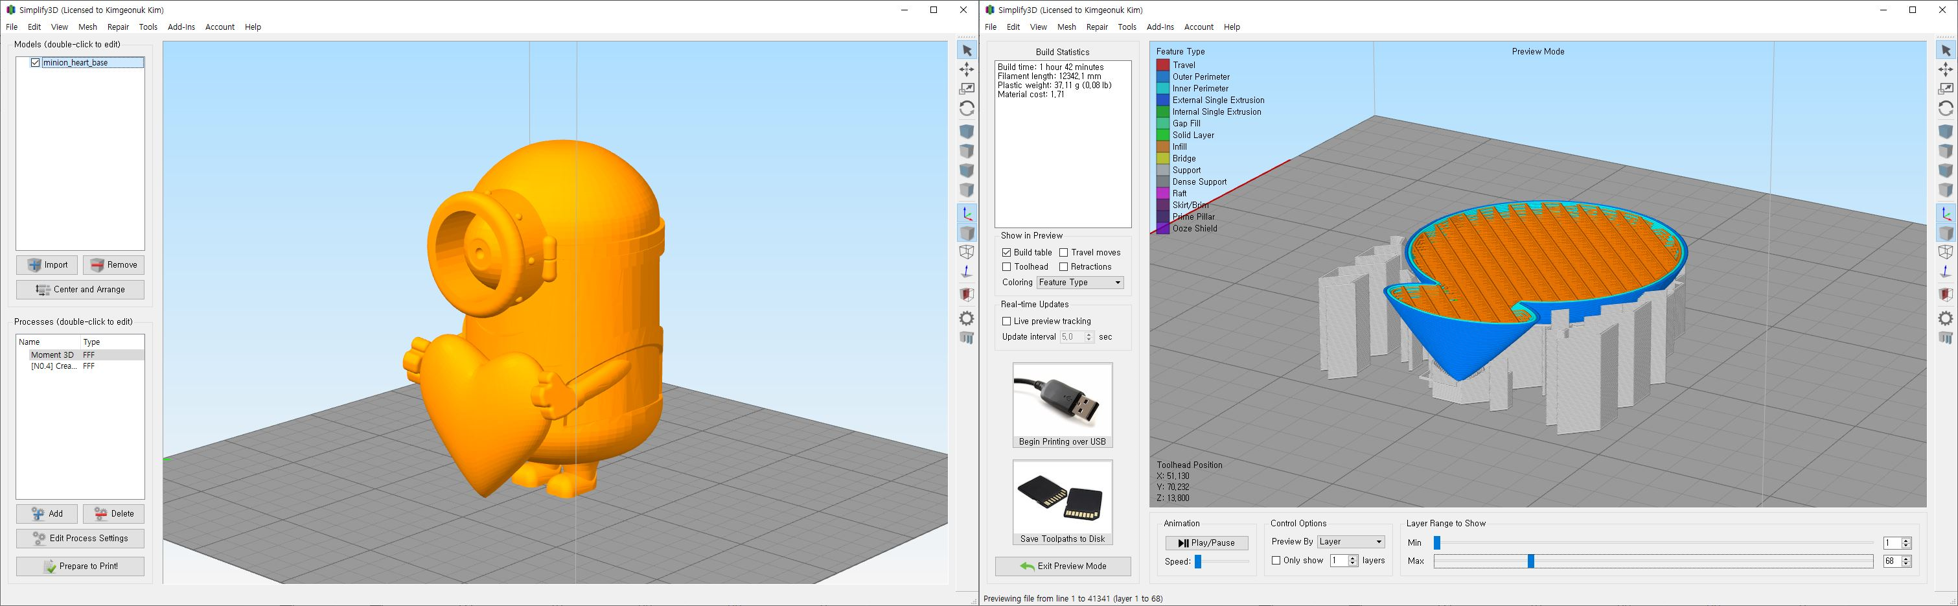
Task: Click the USB cable image thumbnail
Action: click(x=1062, y=399)
